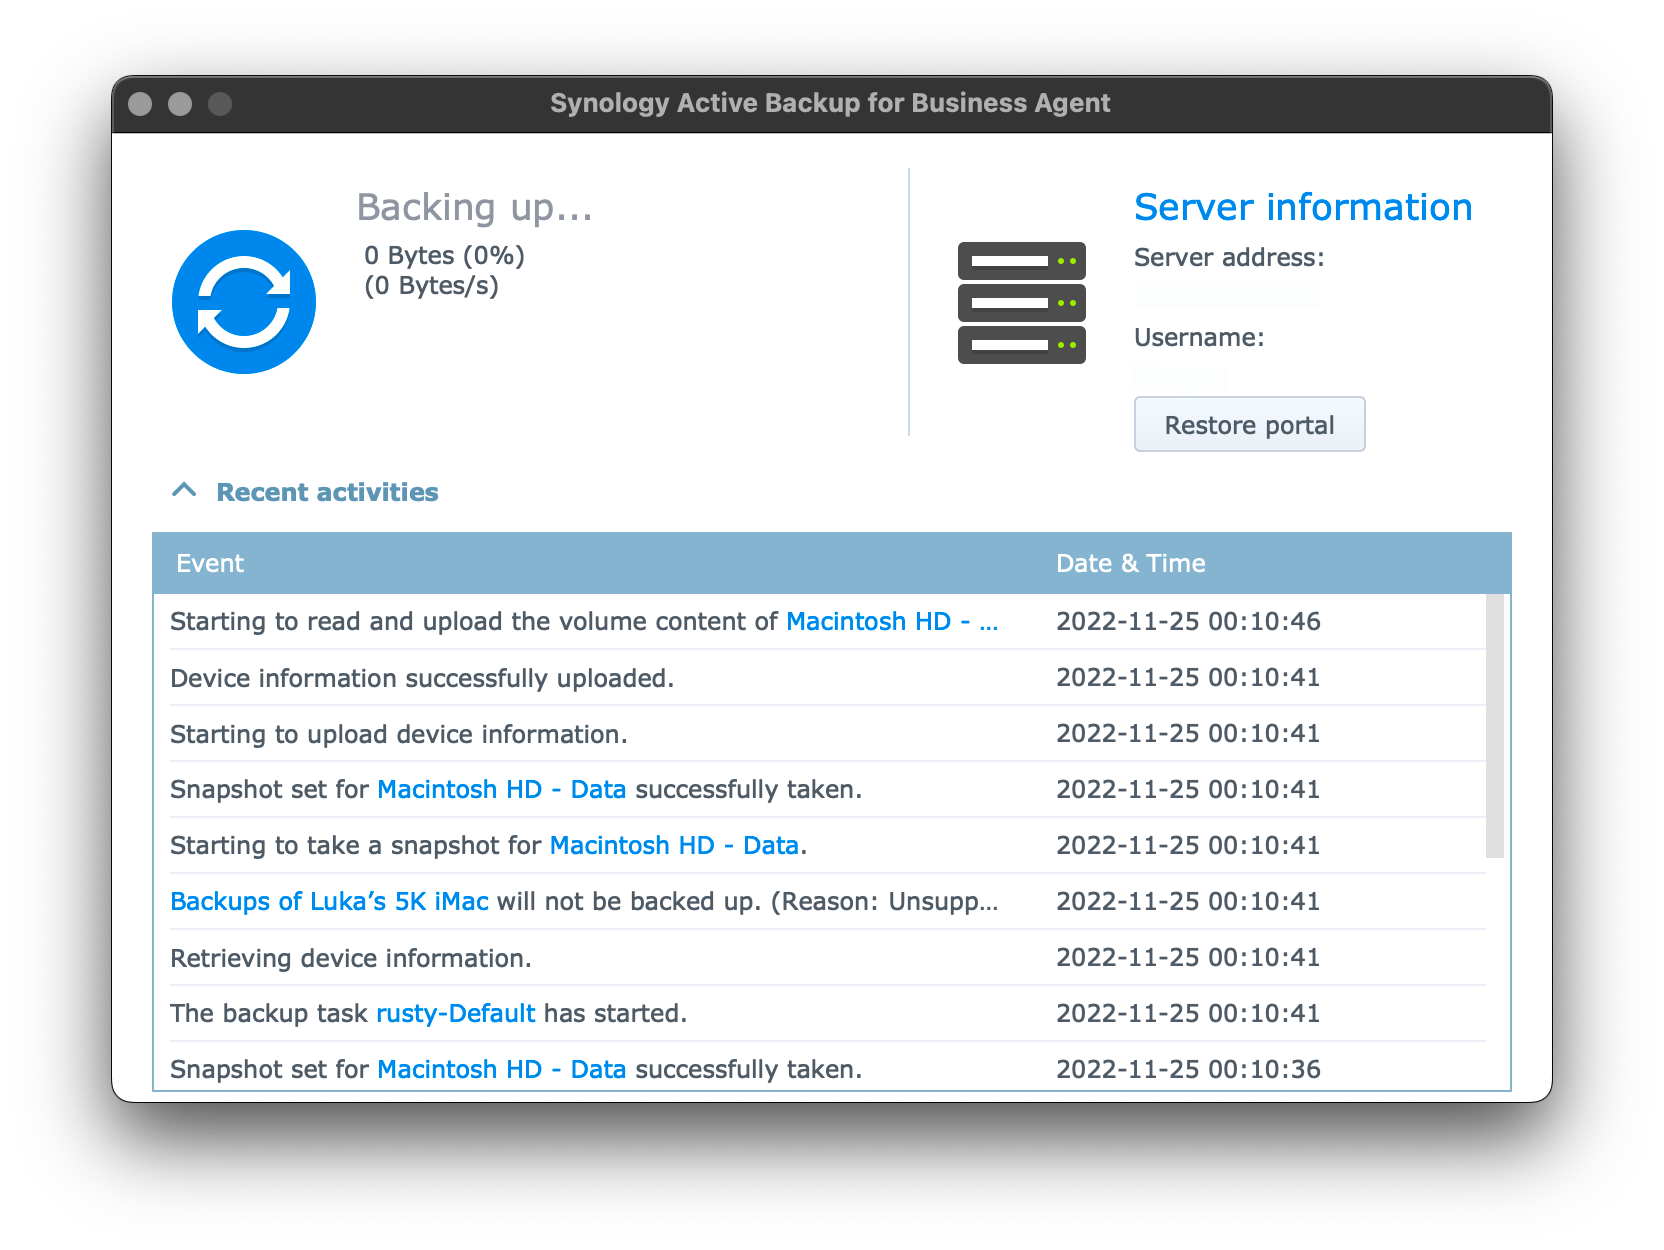The height and width of the screenshot is (1250, 1664).
Task: Click the '(0 Bytes/s)' transfer speed text
Action: 431,286
